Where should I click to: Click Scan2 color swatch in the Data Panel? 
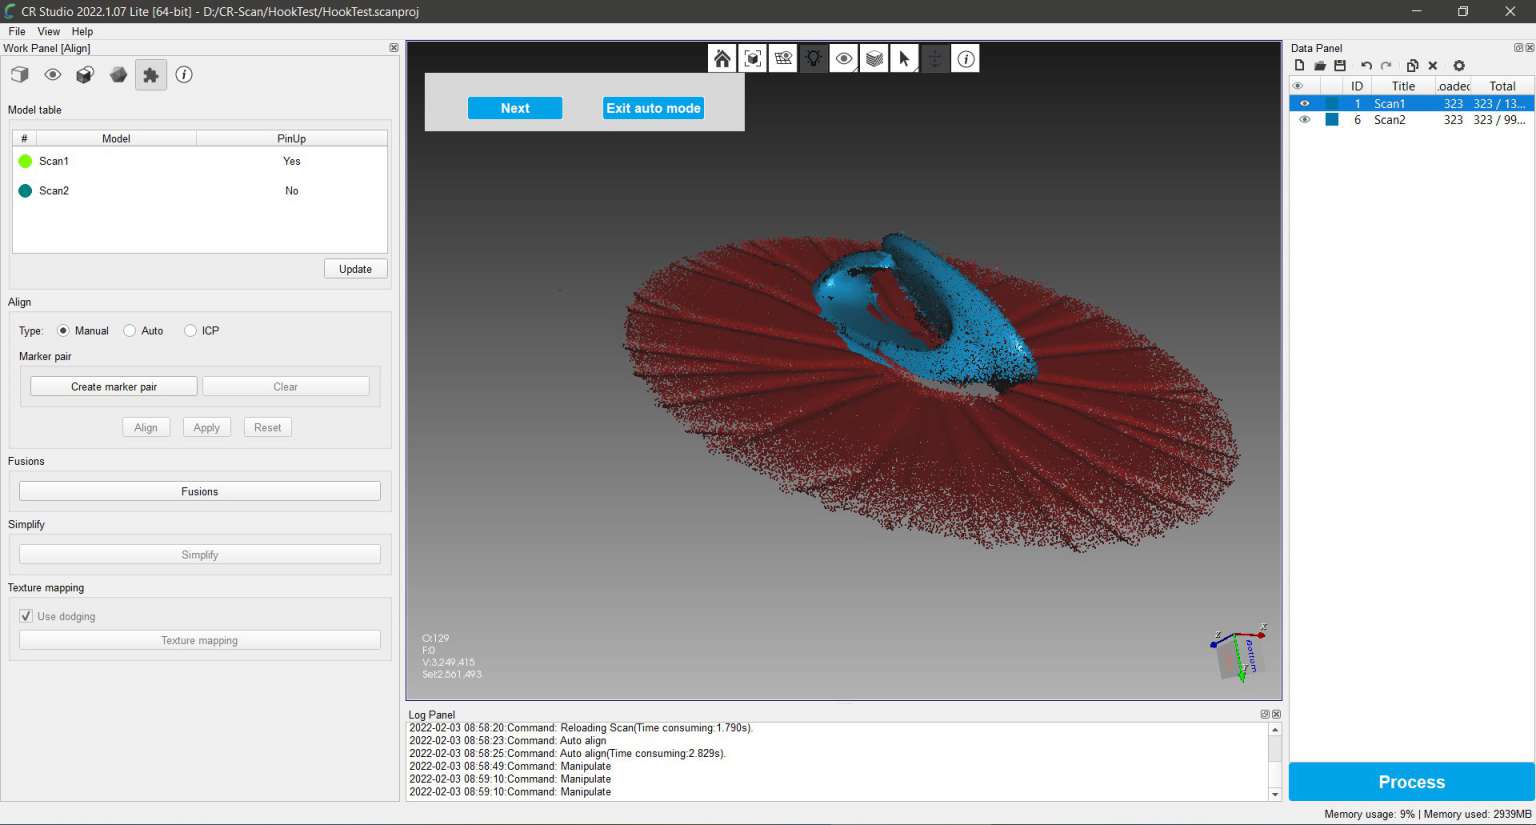[x=1332, y=119]
